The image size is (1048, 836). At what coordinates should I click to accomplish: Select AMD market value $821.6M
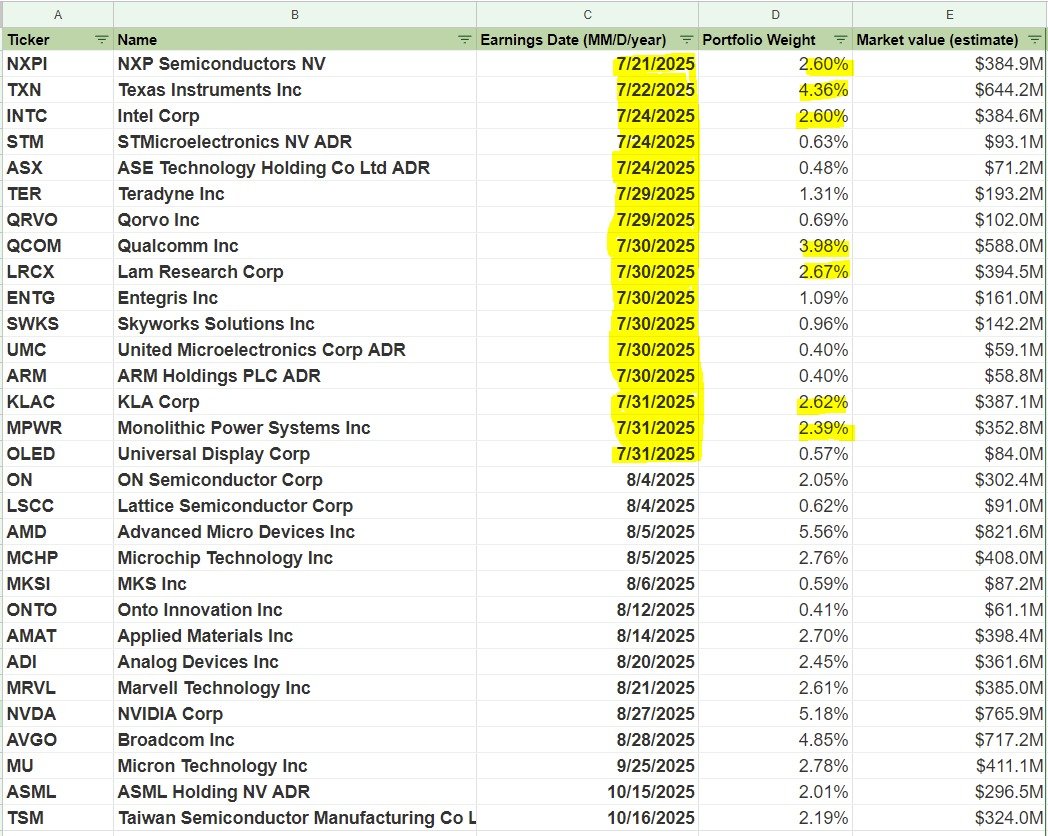point(949,533)
